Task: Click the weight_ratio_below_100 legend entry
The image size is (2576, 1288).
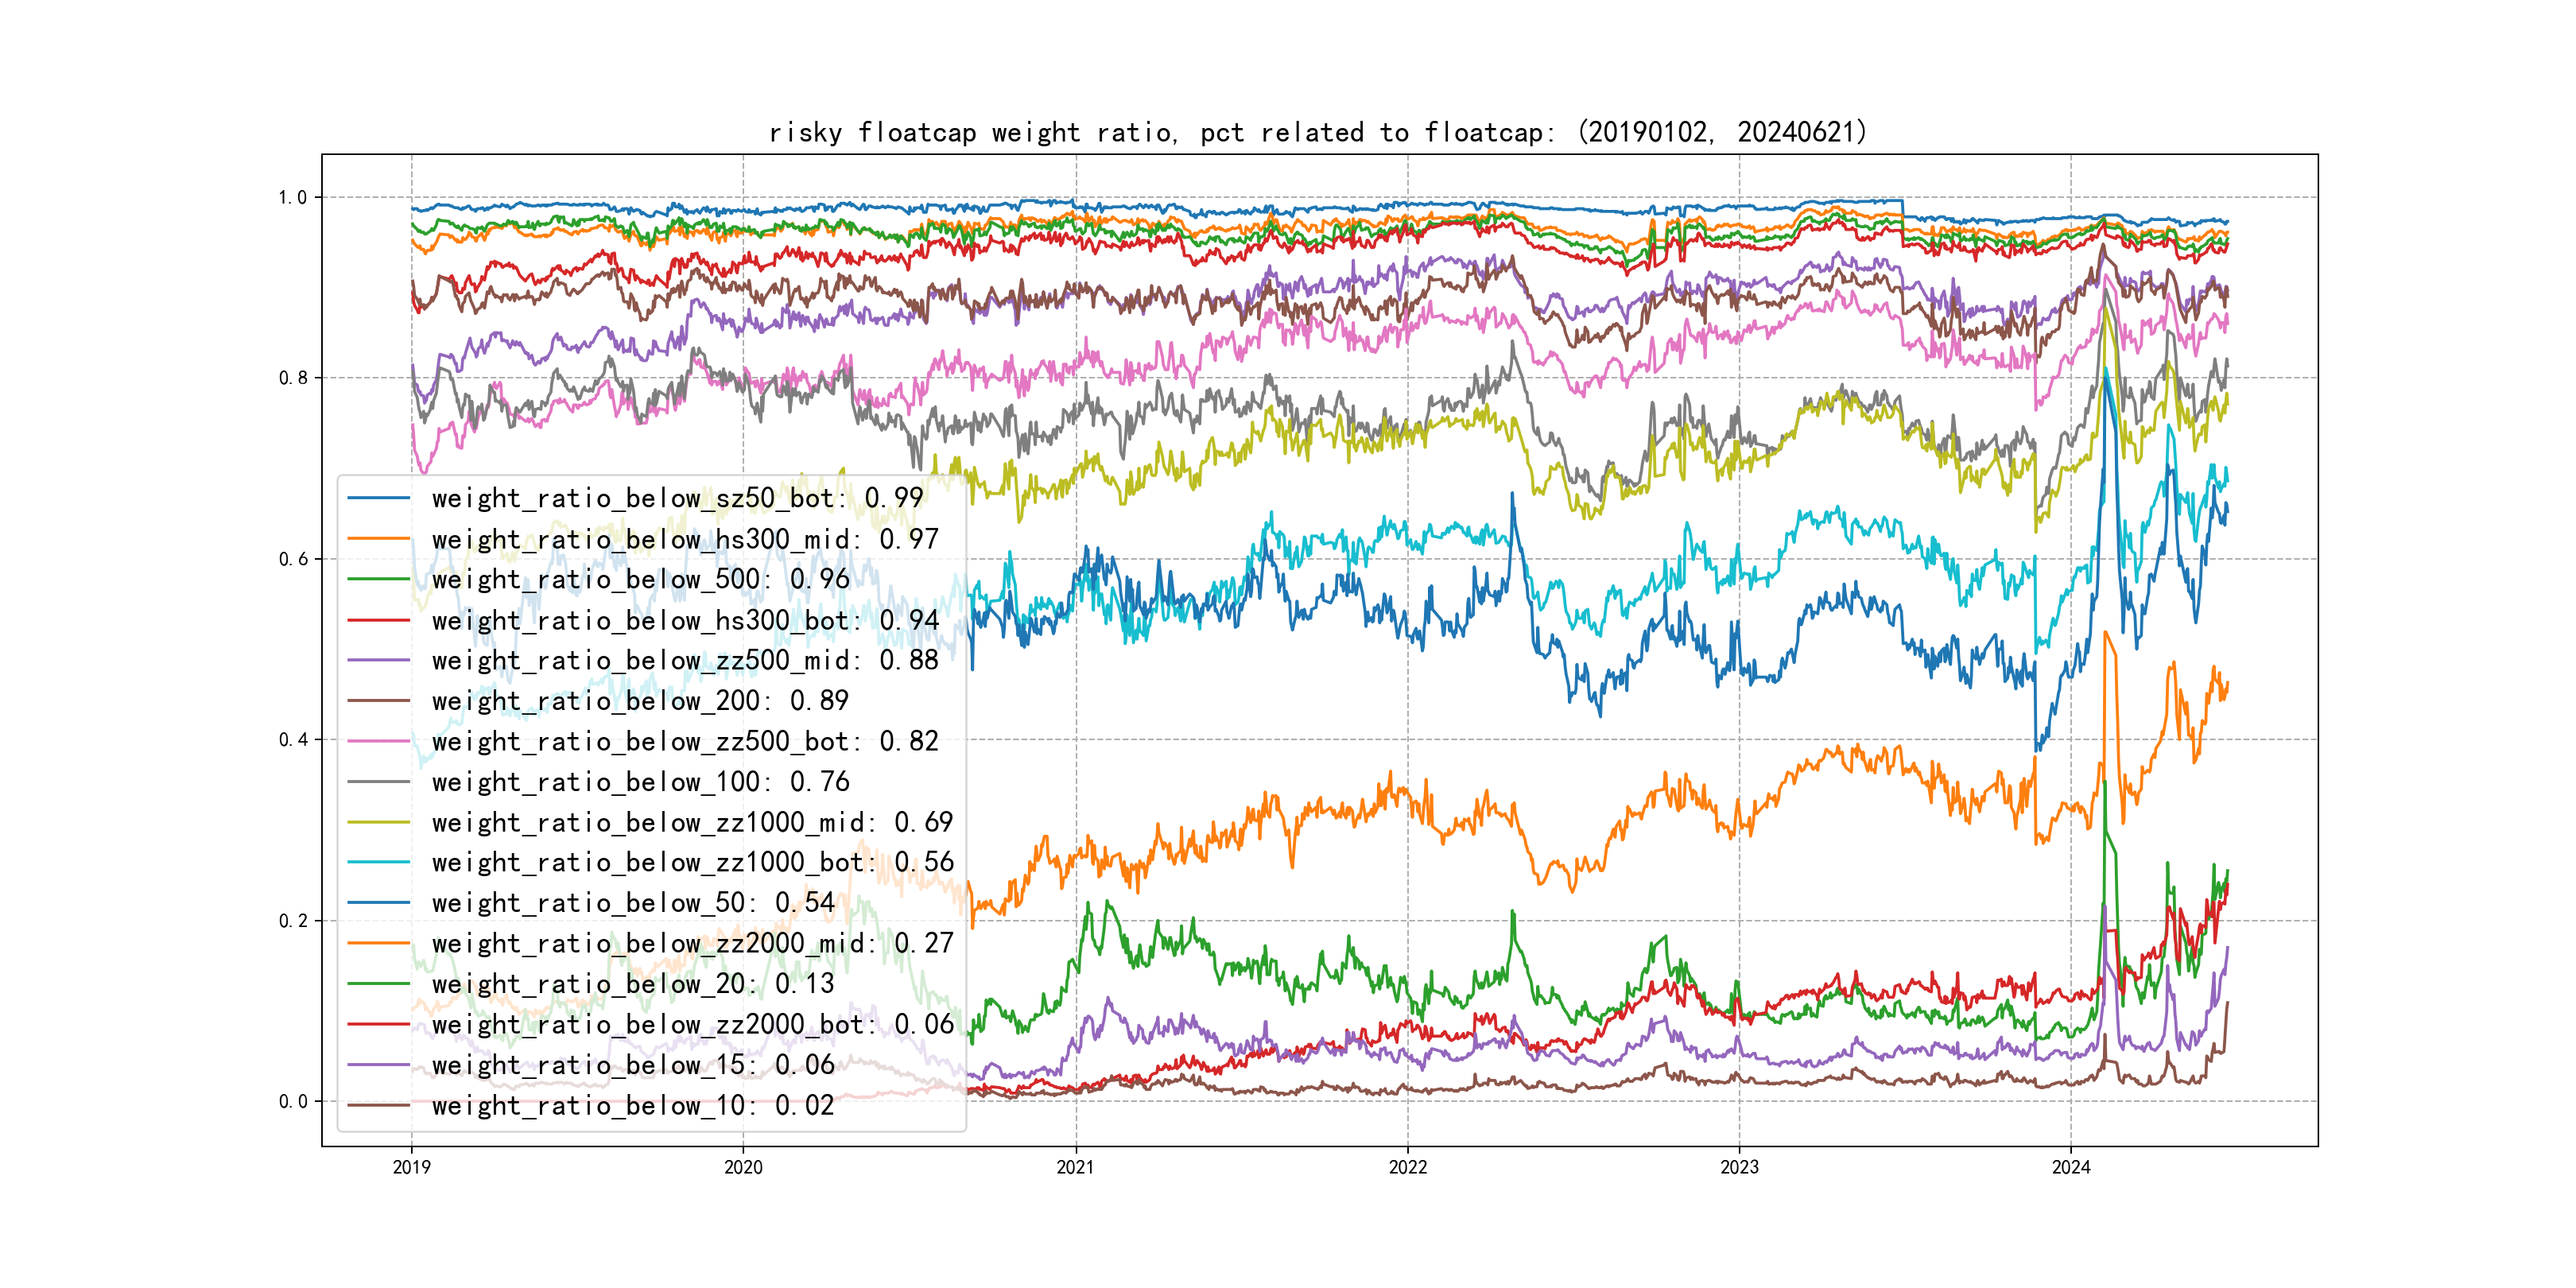Action: click(640, 782)
